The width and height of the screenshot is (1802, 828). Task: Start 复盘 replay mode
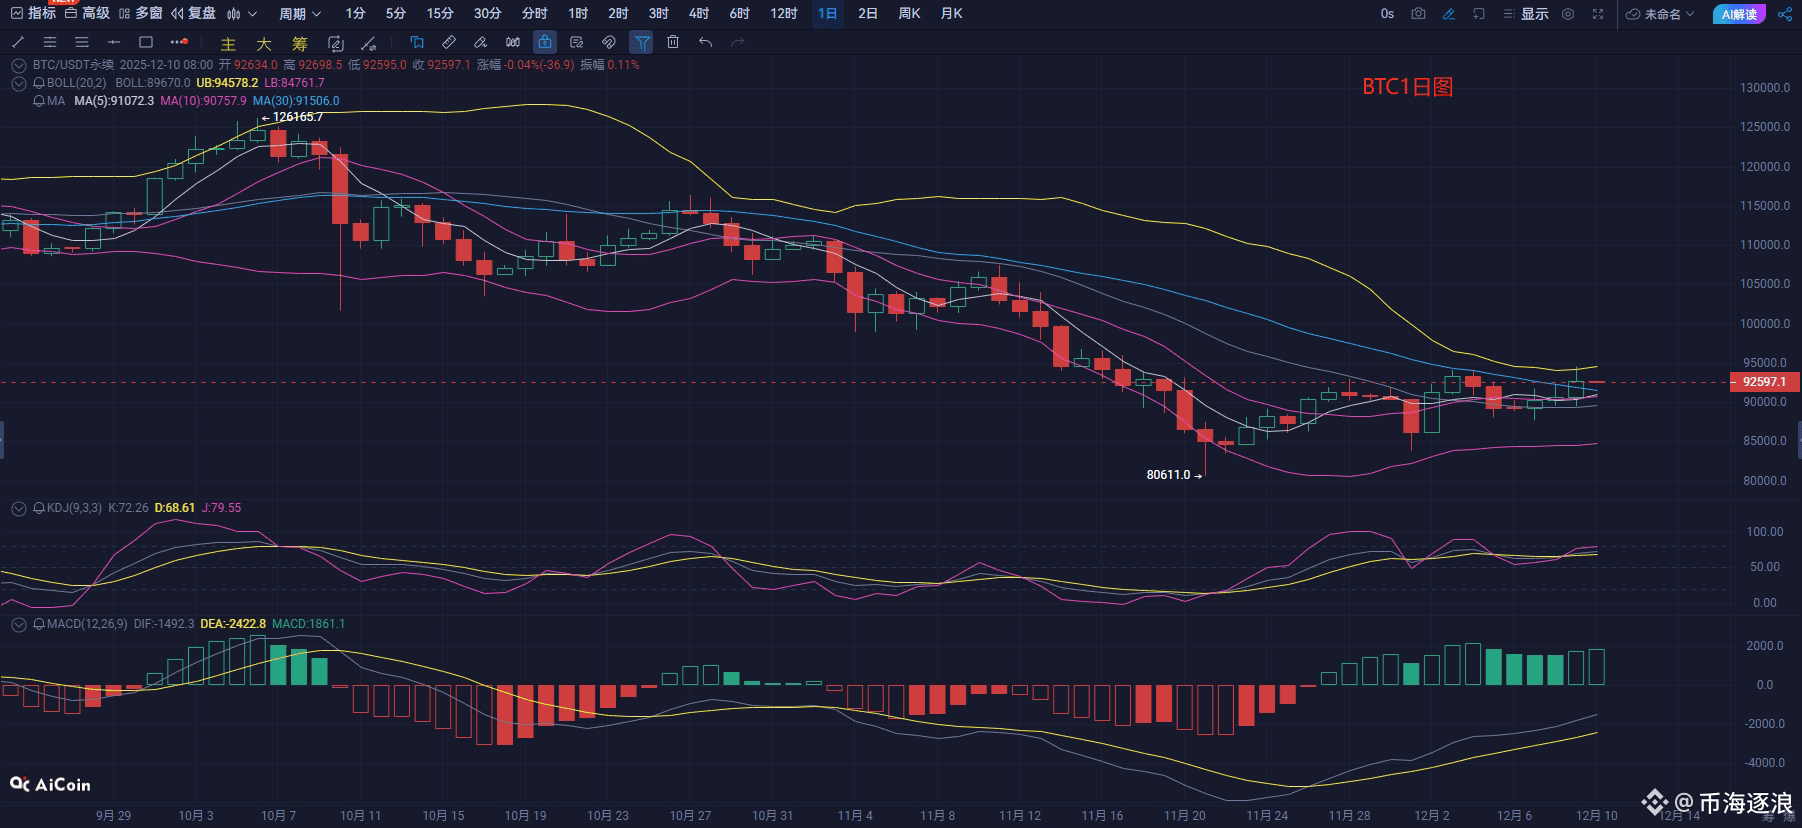coord(194,13)
